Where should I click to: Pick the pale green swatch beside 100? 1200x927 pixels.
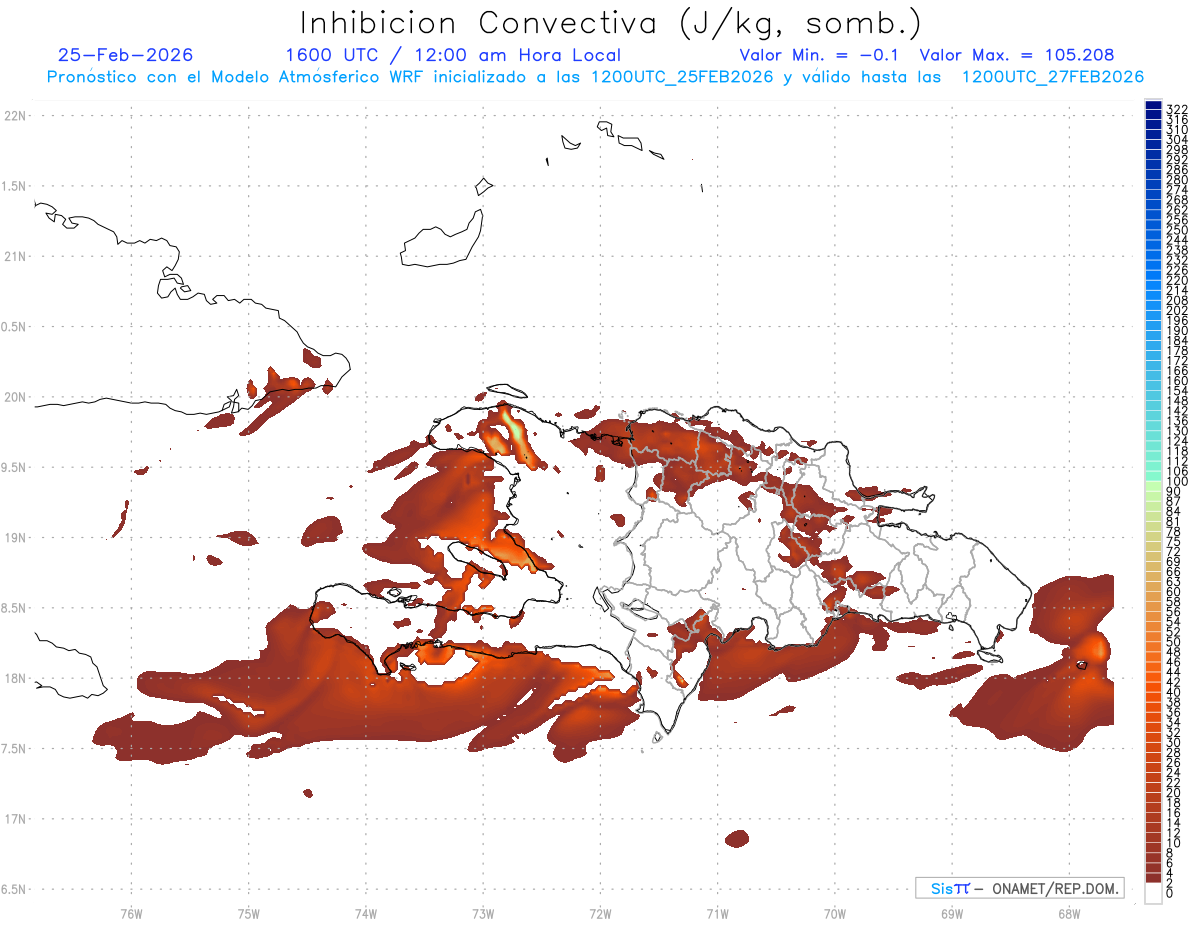tap(1154, 487)
